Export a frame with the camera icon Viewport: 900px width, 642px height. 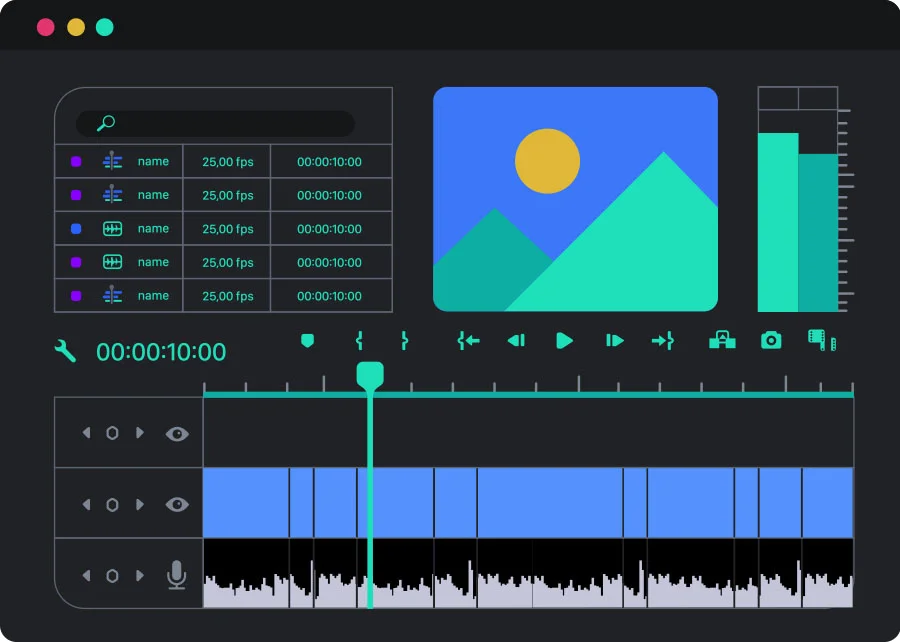click(x=771, y=340)
